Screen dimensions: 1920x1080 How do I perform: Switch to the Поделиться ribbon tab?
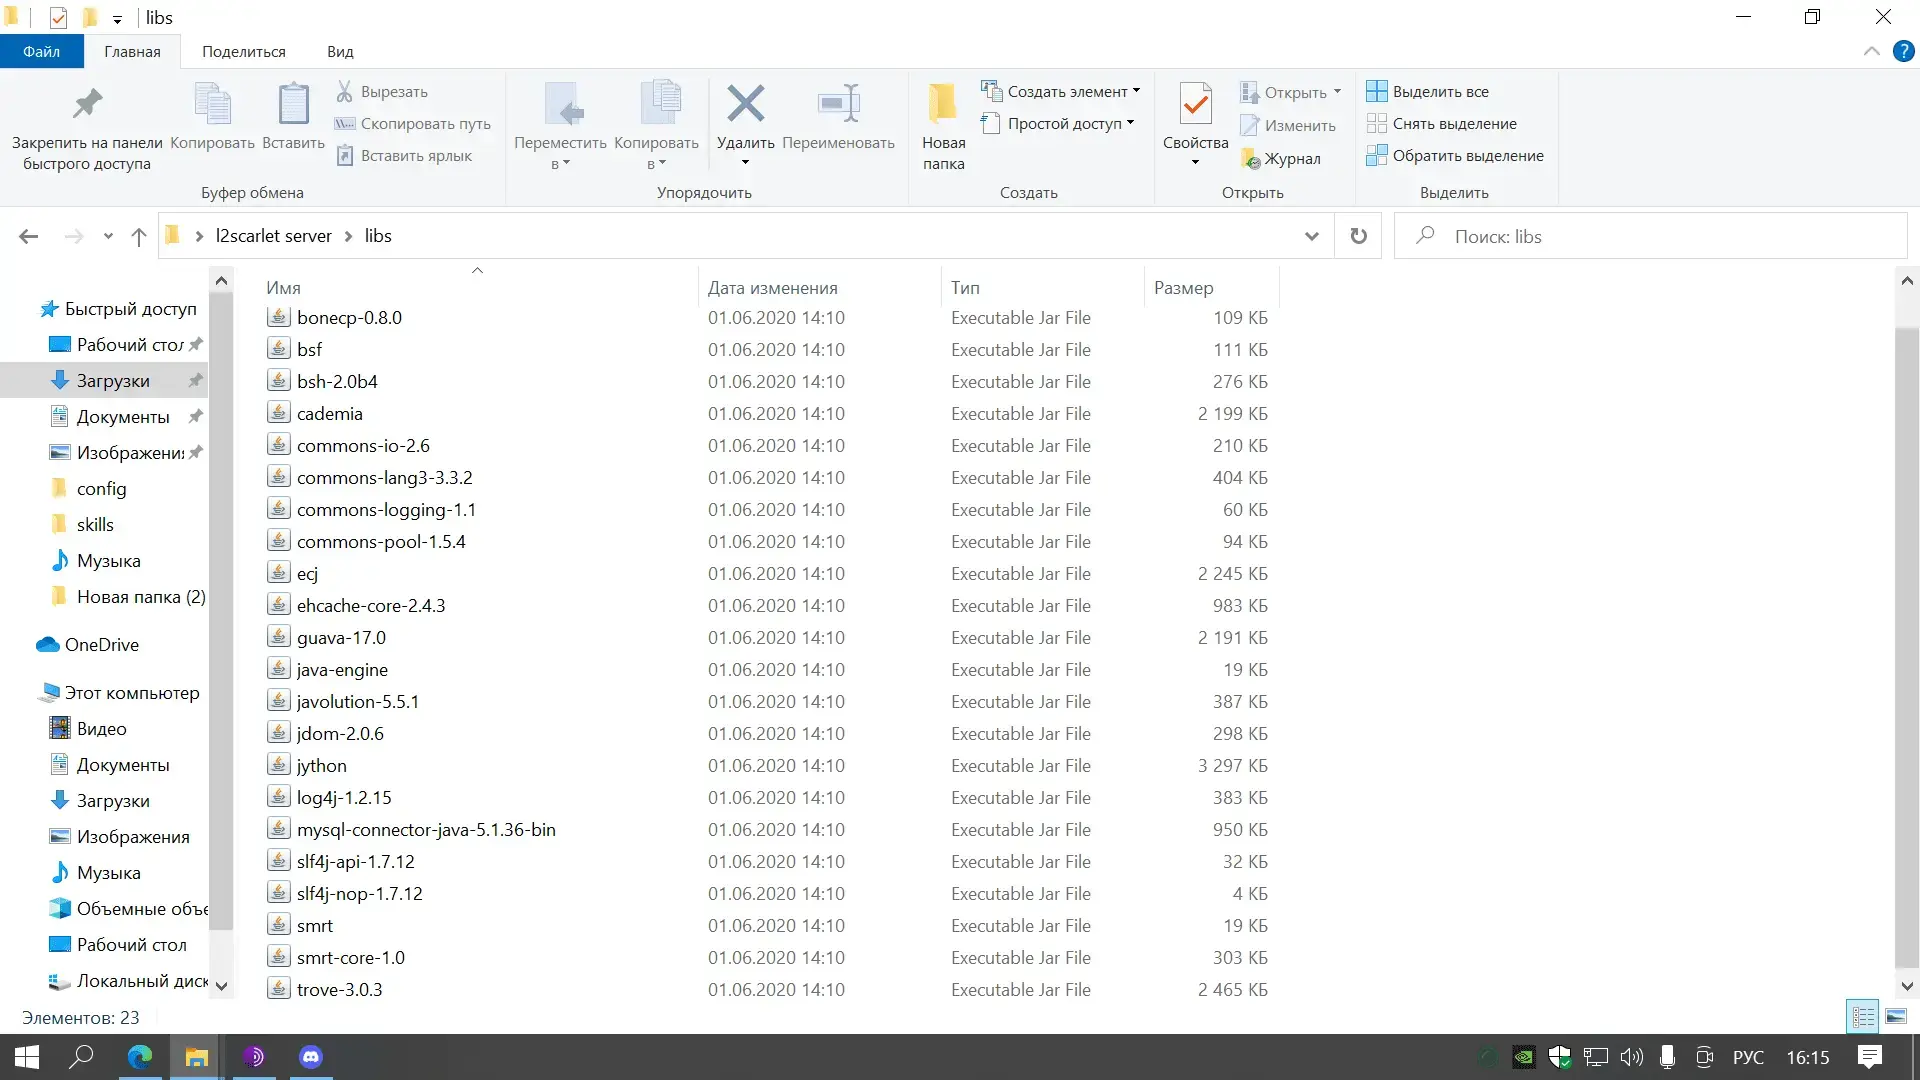(244, 52)
